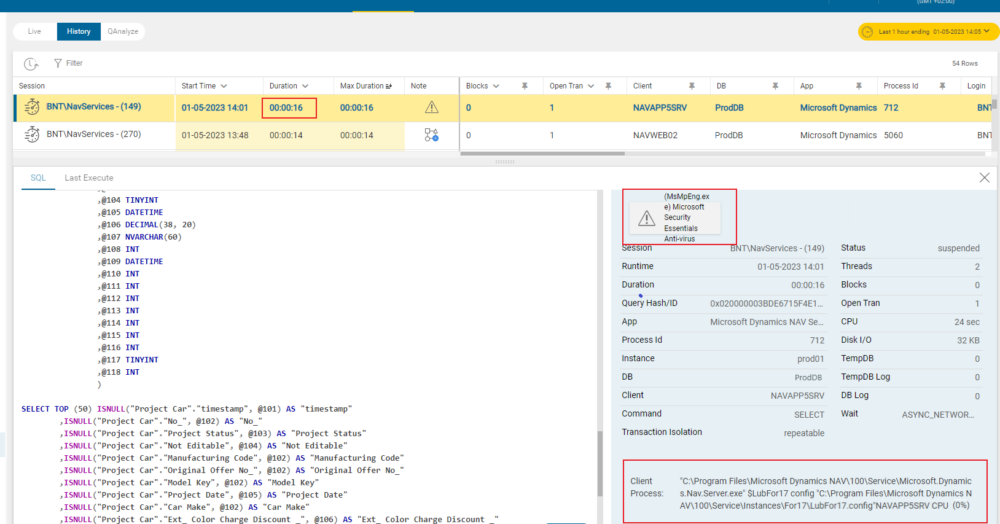Click the Session column header

32,86
